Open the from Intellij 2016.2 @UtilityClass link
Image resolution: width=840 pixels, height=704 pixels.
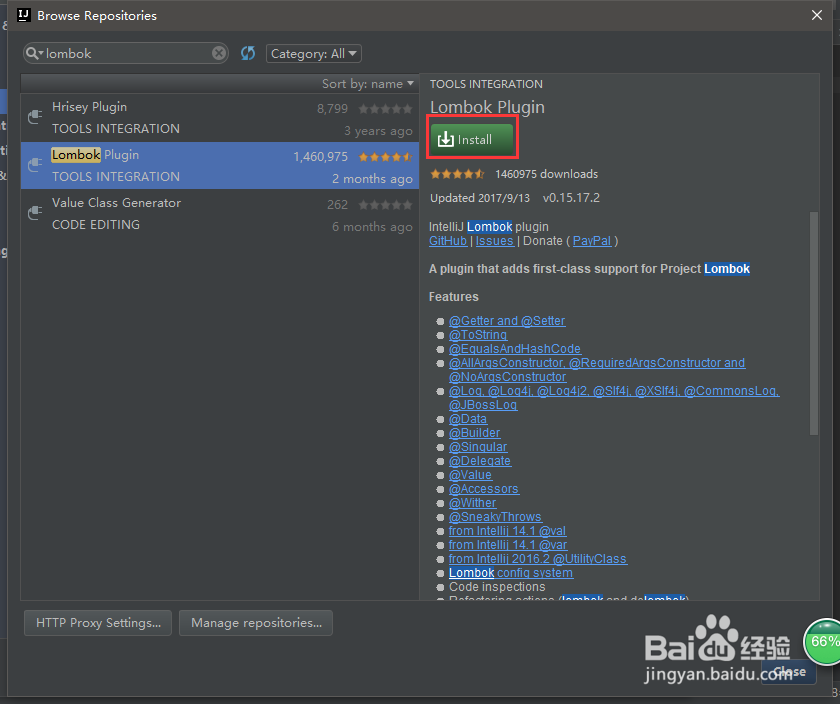click(x=538, y=559)
